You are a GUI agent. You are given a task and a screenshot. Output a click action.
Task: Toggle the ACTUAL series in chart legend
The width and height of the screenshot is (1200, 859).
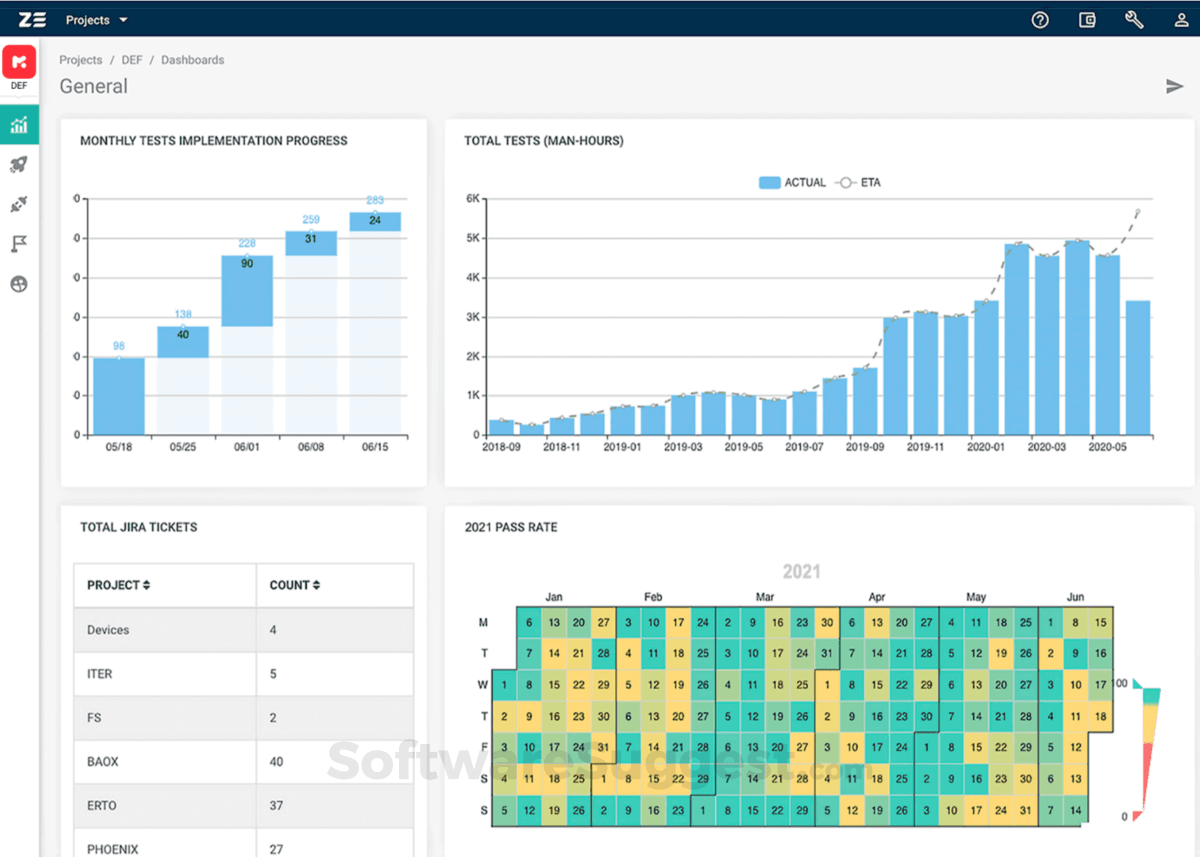tap(792, 183)
